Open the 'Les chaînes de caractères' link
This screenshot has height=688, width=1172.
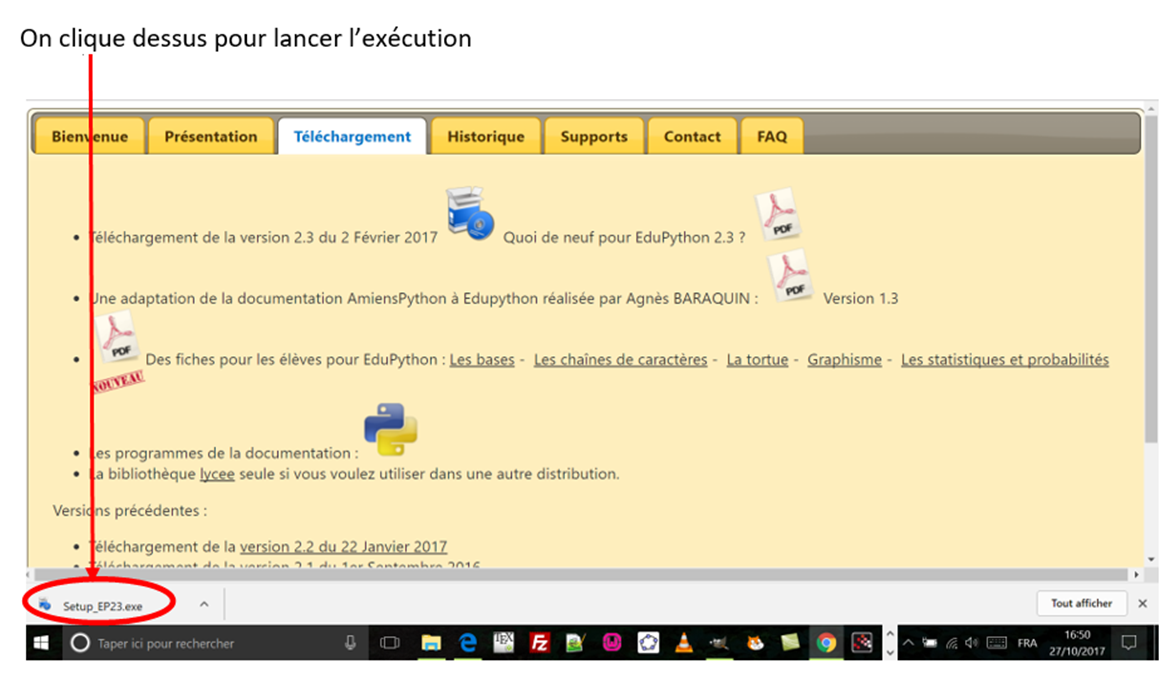(620, 360)
